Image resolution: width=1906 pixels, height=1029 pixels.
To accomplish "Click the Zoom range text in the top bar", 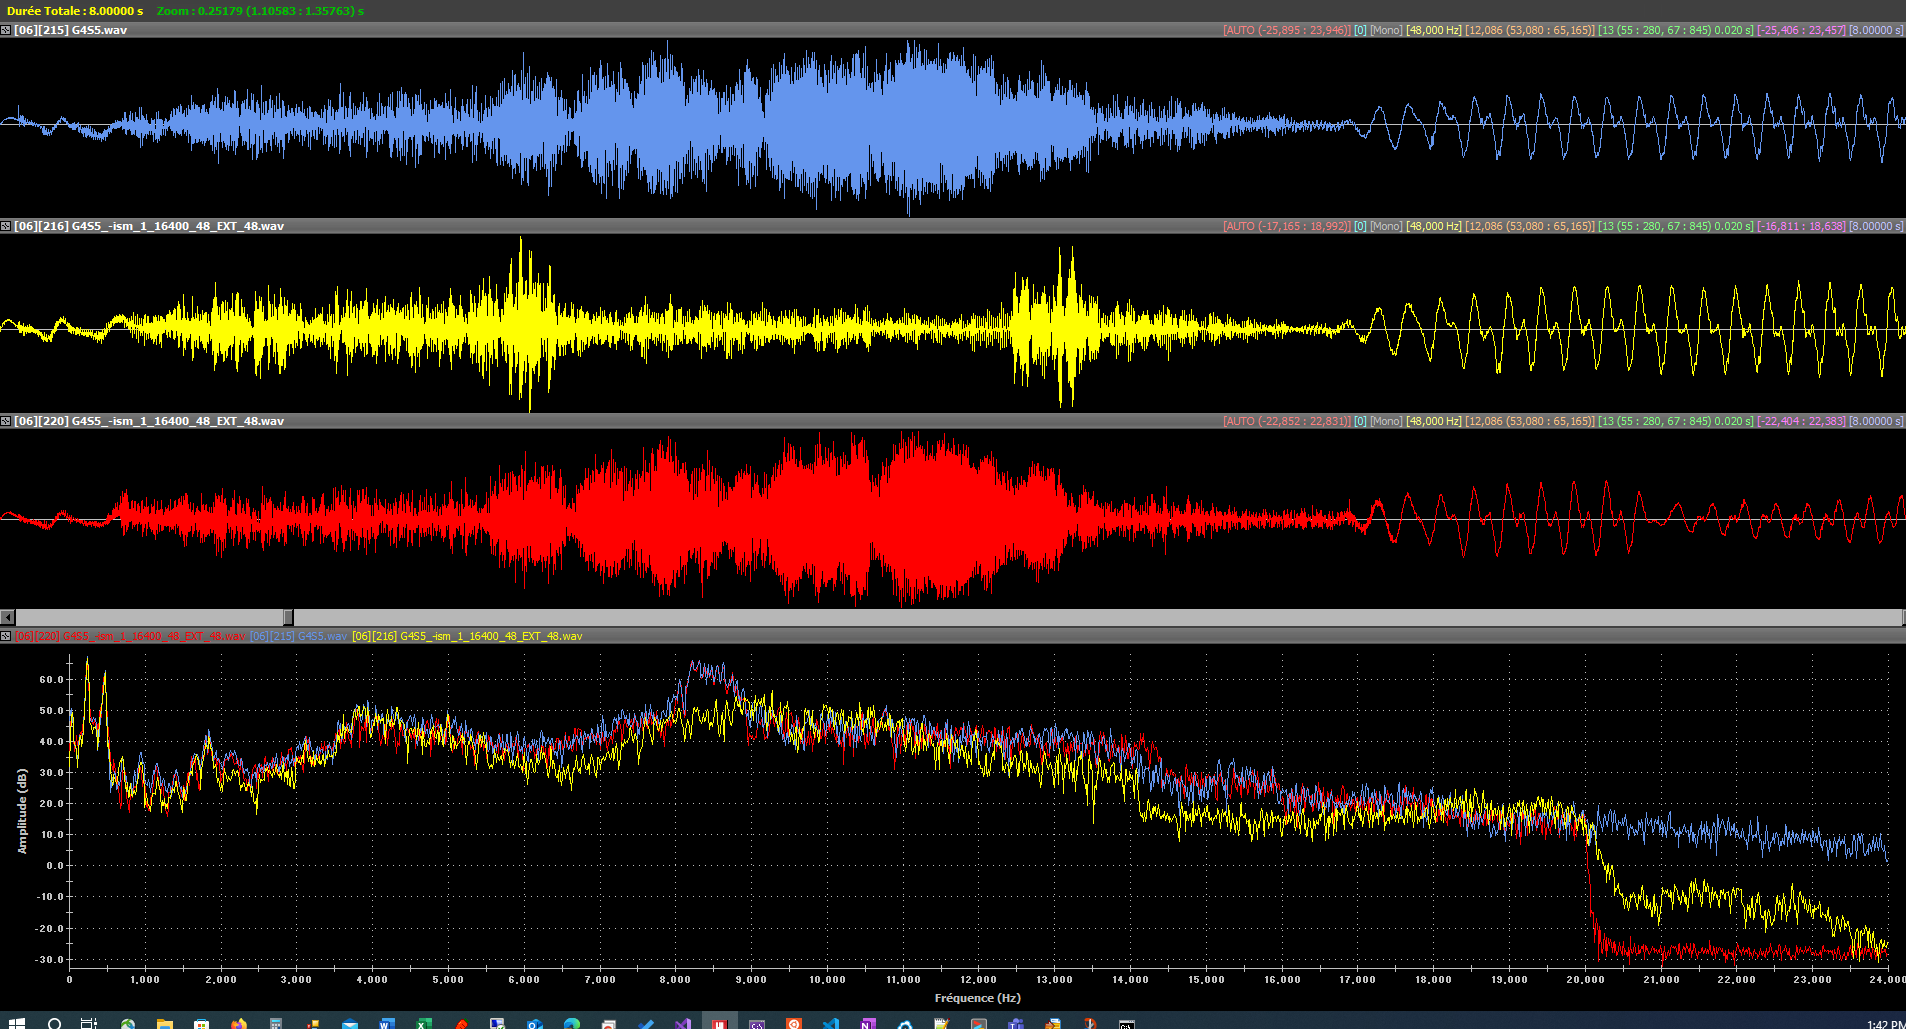I will tap(260, 11).
